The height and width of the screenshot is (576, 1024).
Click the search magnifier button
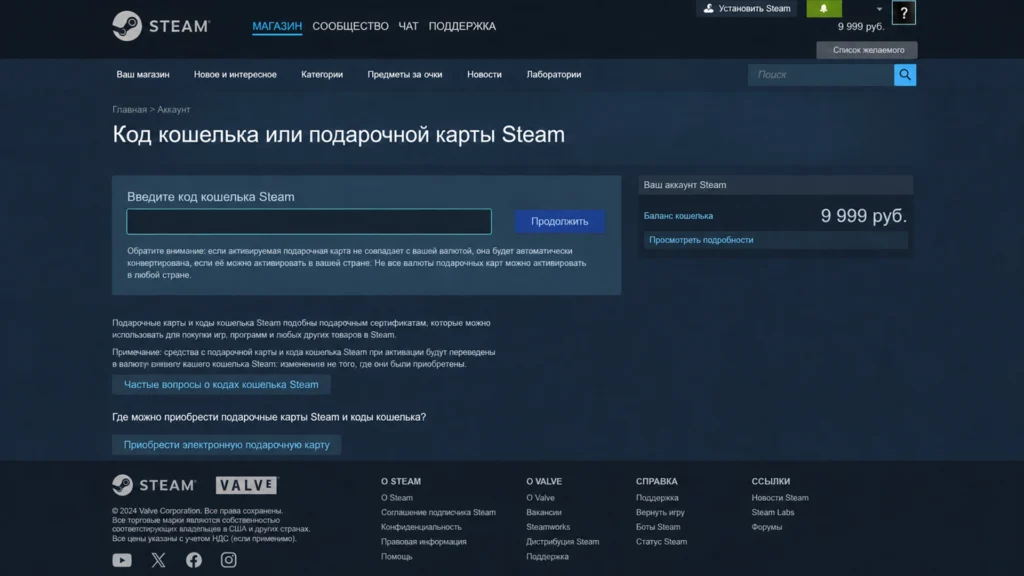point(904,74)
